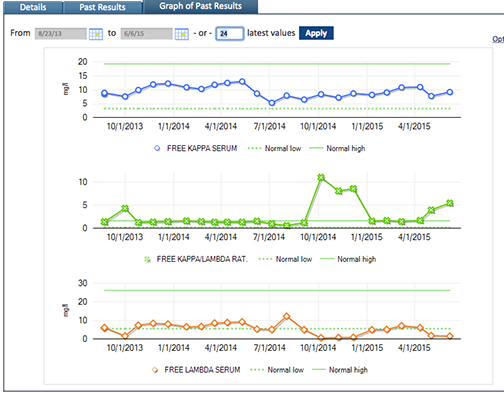Click FREE KAPPA/LAMBDA RAT. legend label
The width and height of the screenshot is (504, 393).
tap(202, 259)
